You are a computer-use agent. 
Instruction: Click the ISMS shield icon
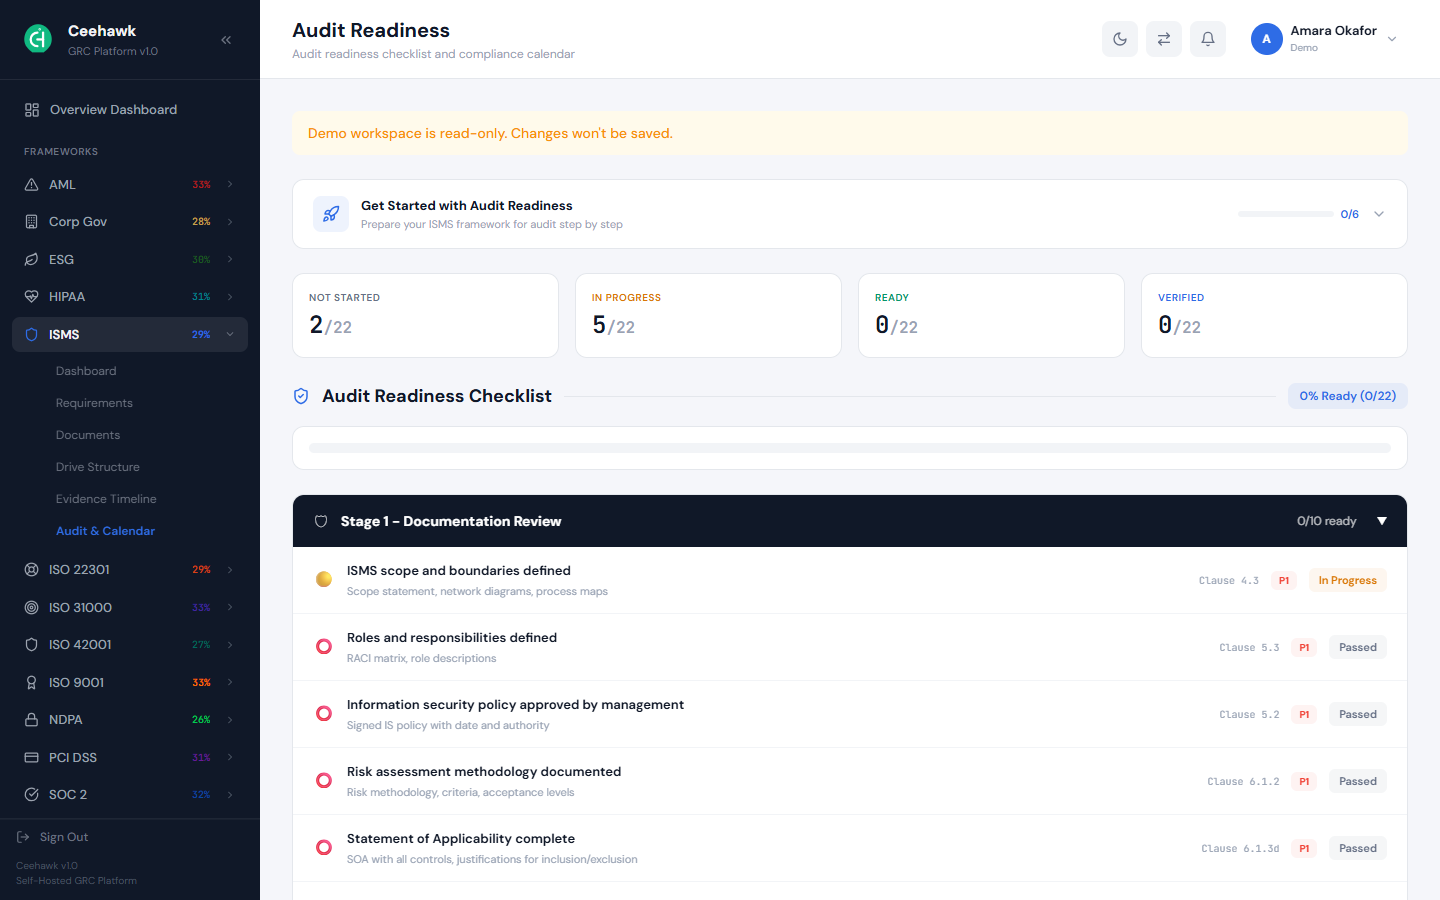(31, 335)
